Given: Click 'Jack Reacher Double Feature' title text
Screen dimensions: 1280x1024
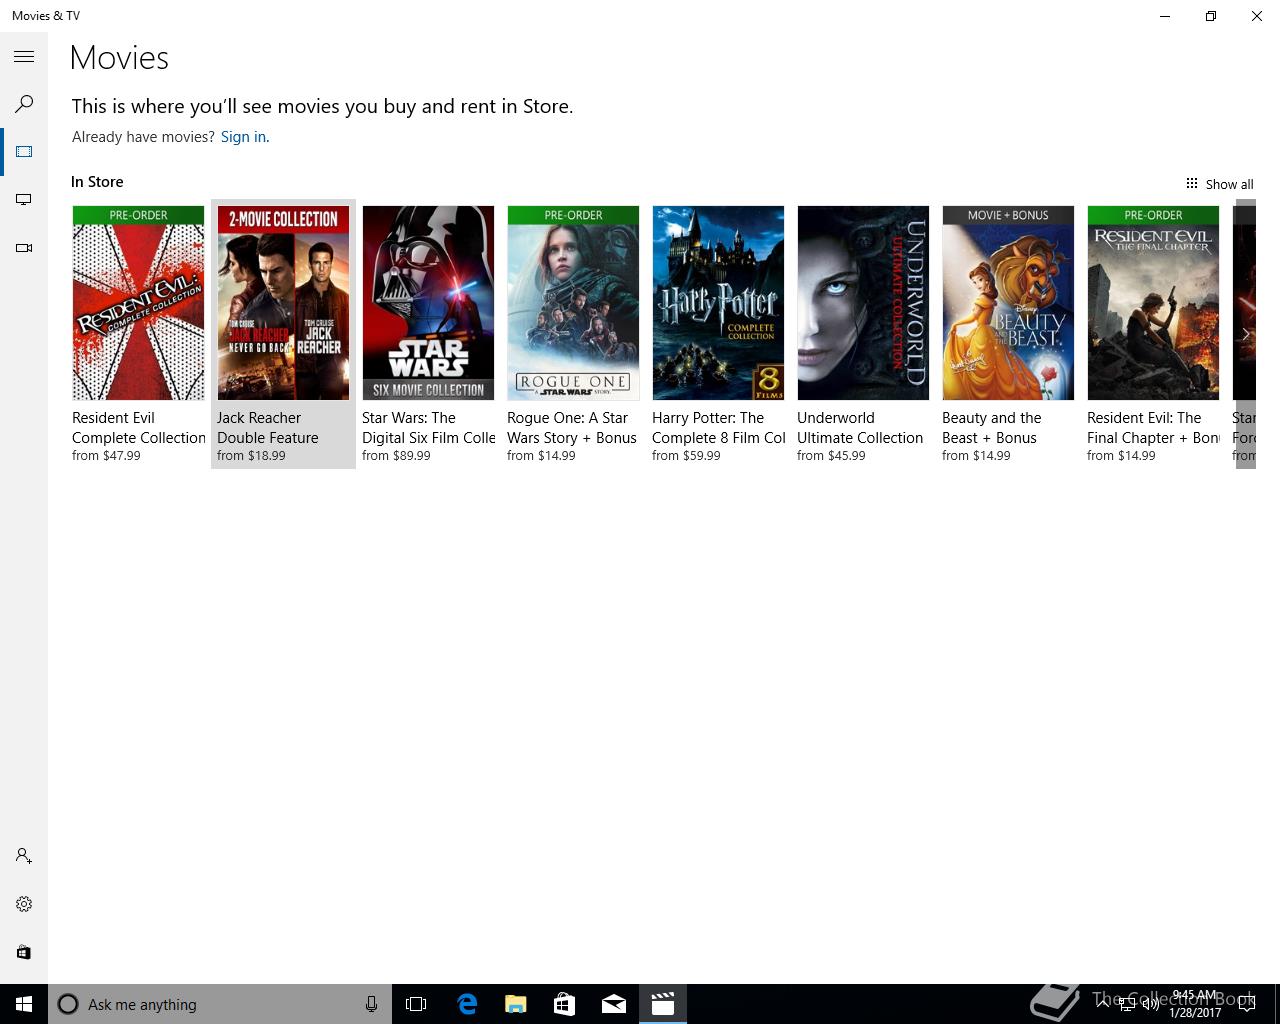Looking at the screenshot, I should 268,428.
